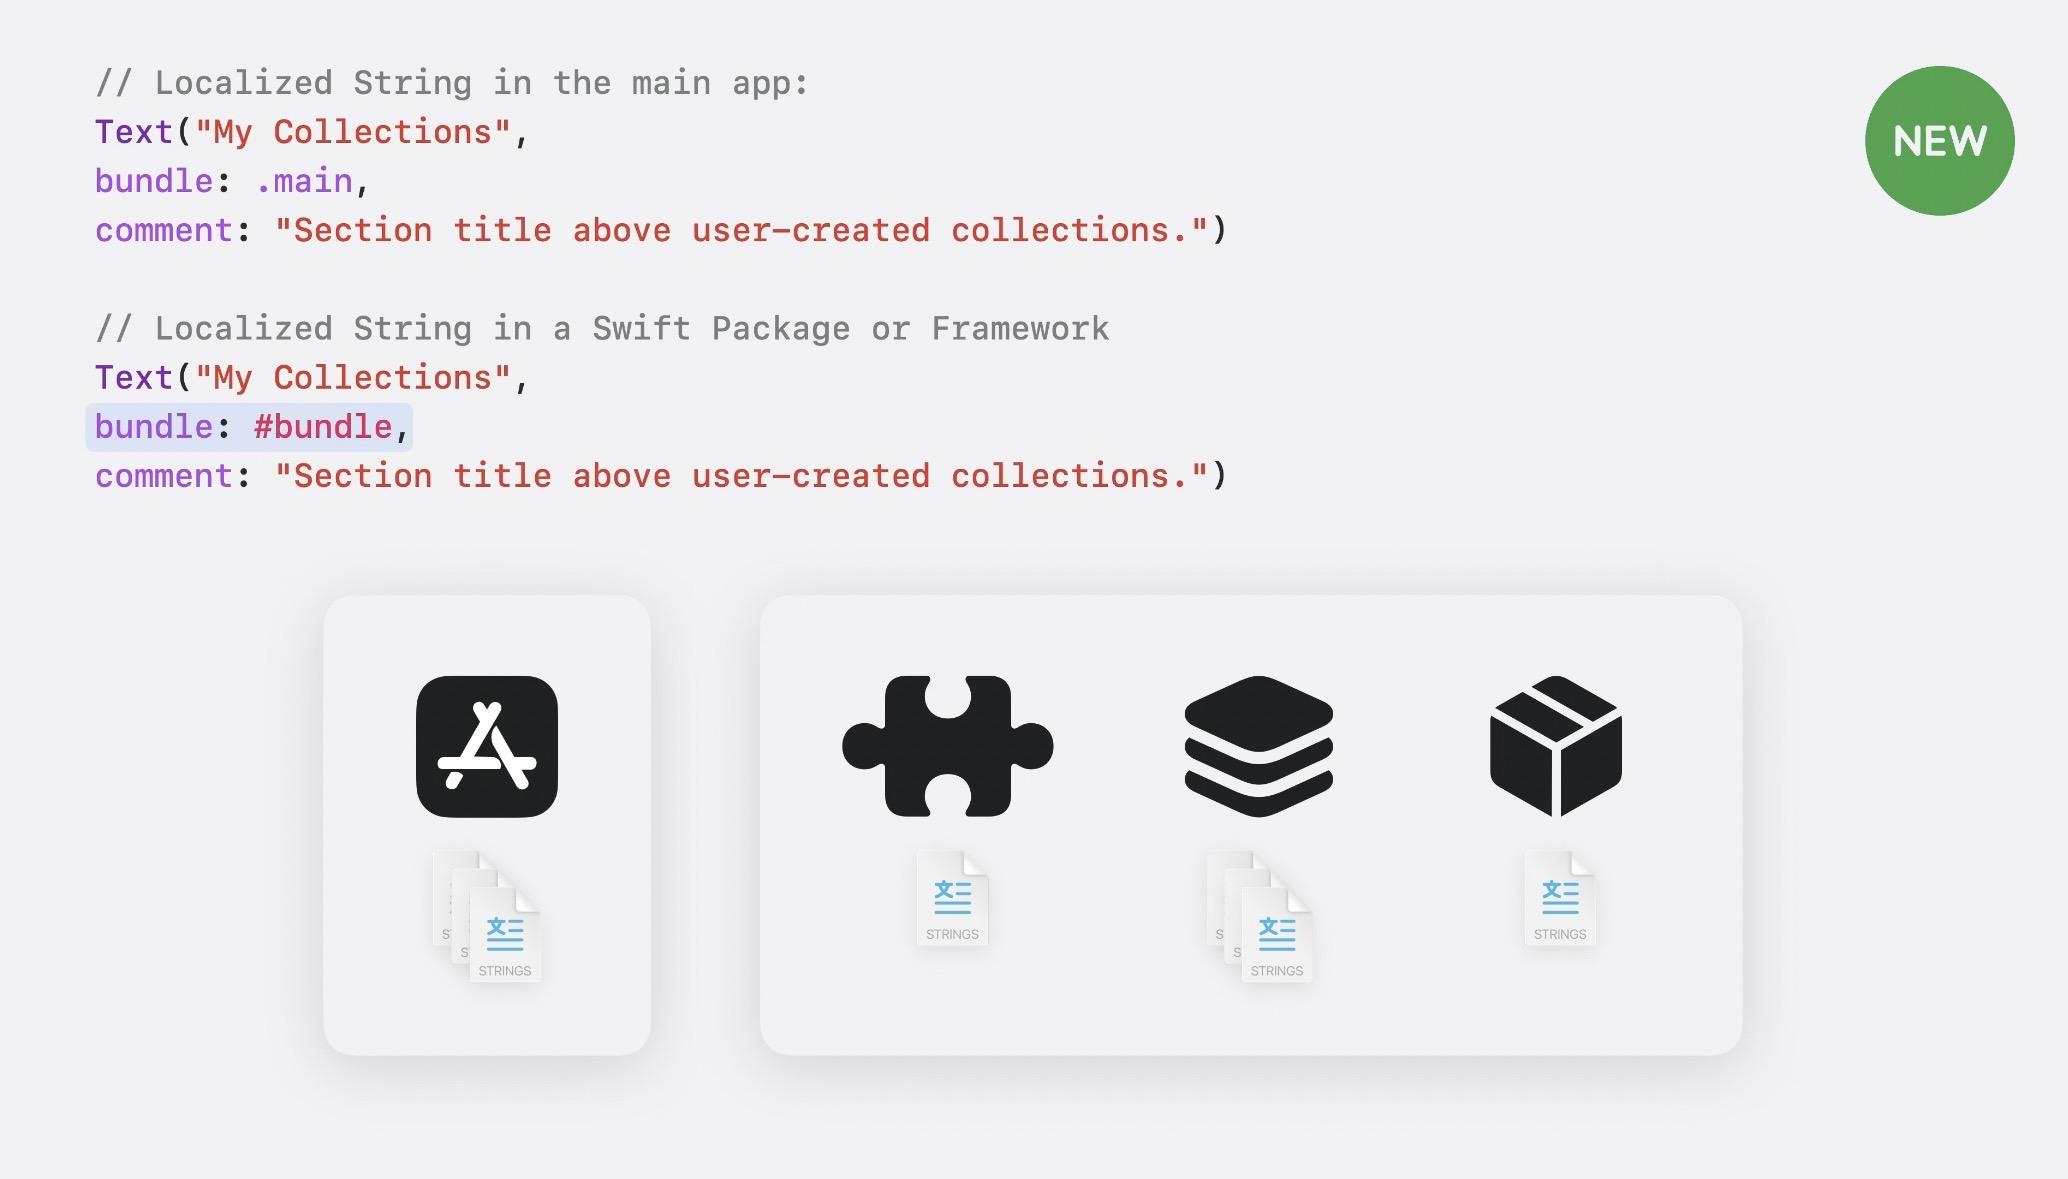Click the main app comment line

452,83
